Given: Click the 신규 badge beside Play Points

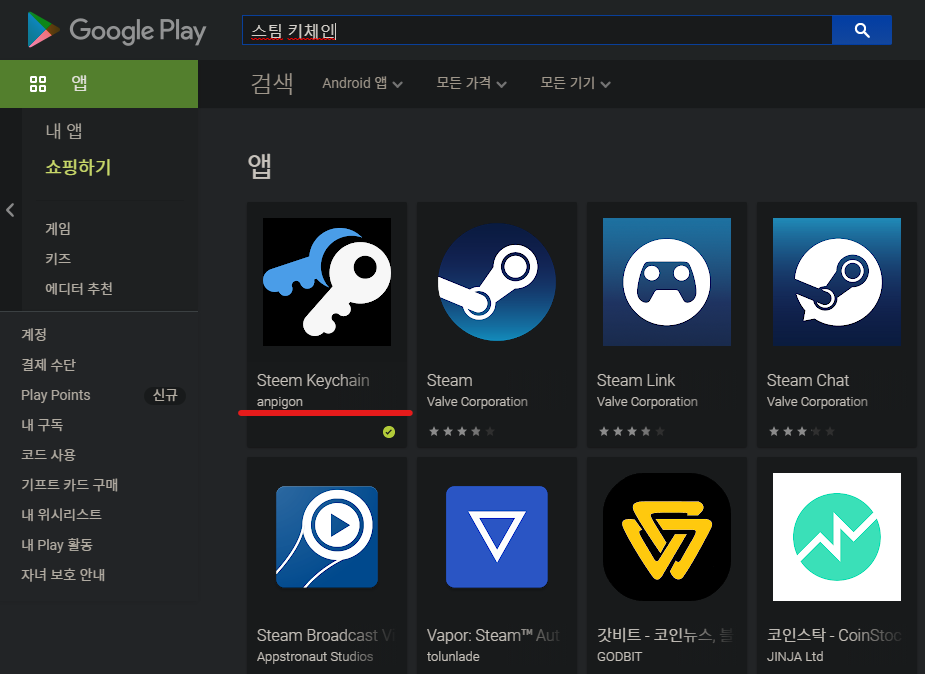Looking at the screenshot, I should click(x=165, y=395).
